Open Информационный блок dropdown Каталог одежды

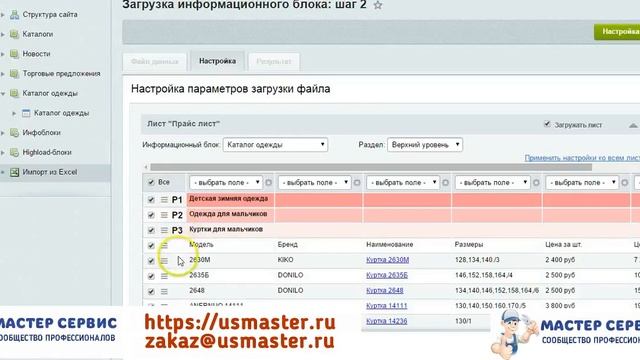[275, 144]
